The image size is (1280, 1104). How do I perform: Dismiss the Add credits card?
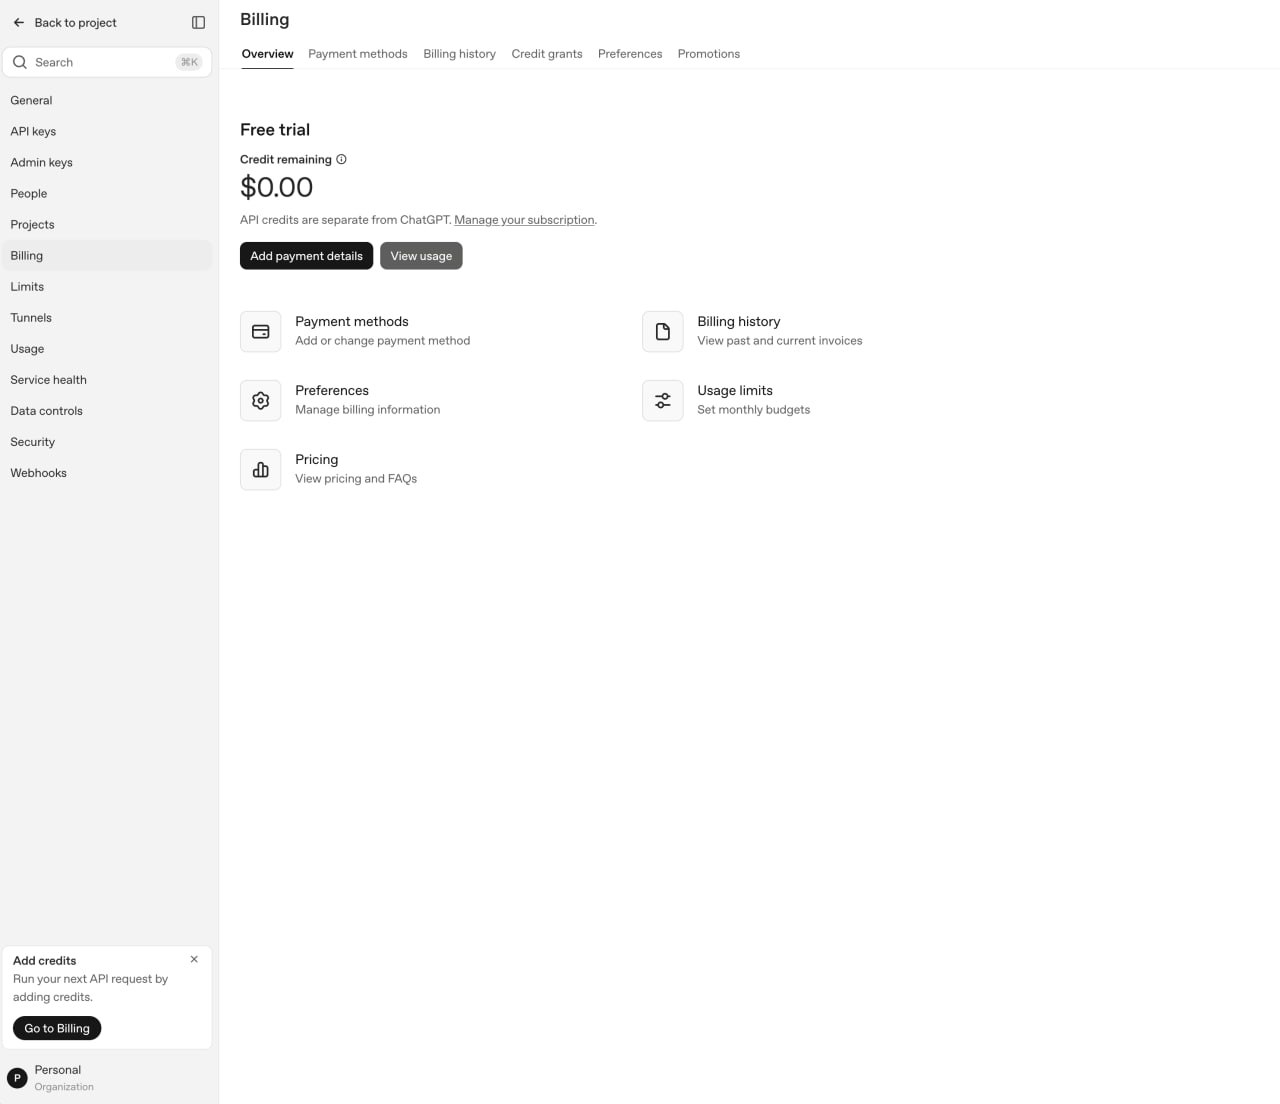(194, 959)
